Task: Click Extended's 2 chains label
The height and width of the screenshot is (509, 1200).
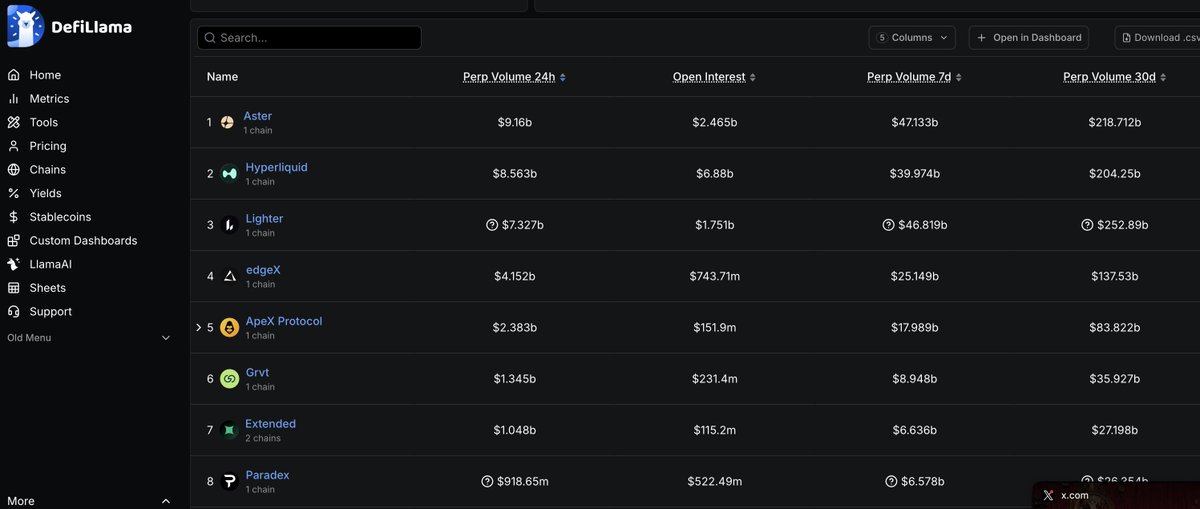Action: click(x=263, y=439)
